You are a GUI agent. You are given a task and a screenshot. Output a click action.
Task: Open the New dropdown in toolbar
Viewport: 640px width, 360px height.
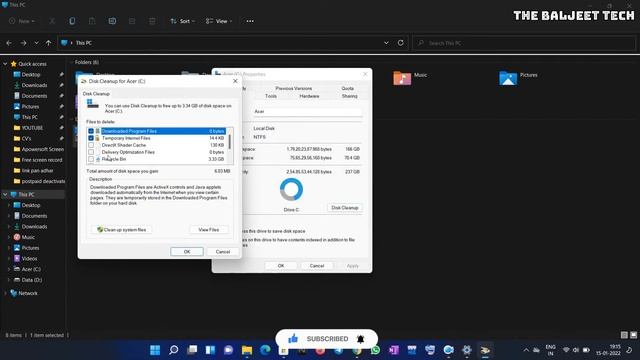point(22,21)
